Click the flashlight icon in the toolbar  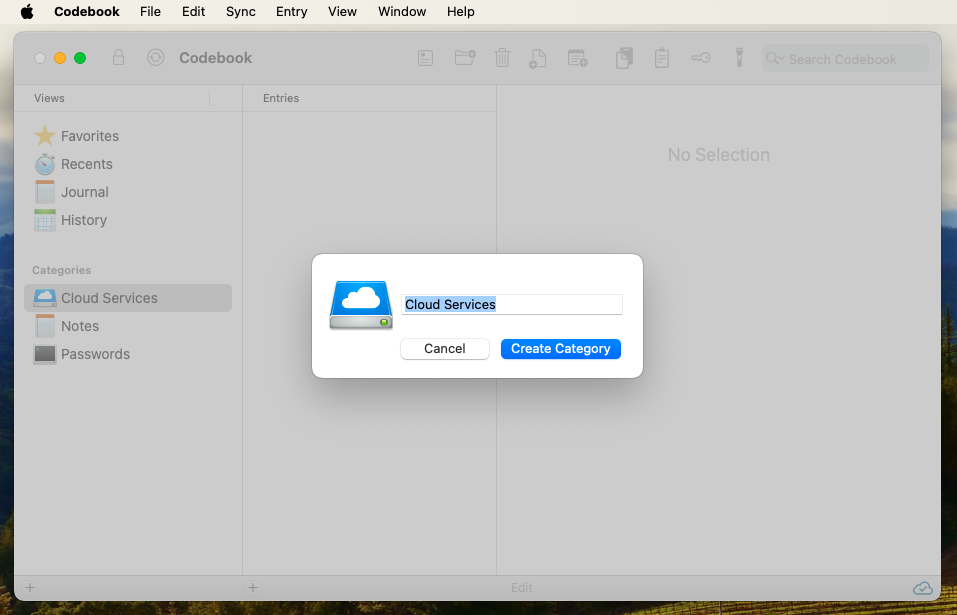pos(739,57)
